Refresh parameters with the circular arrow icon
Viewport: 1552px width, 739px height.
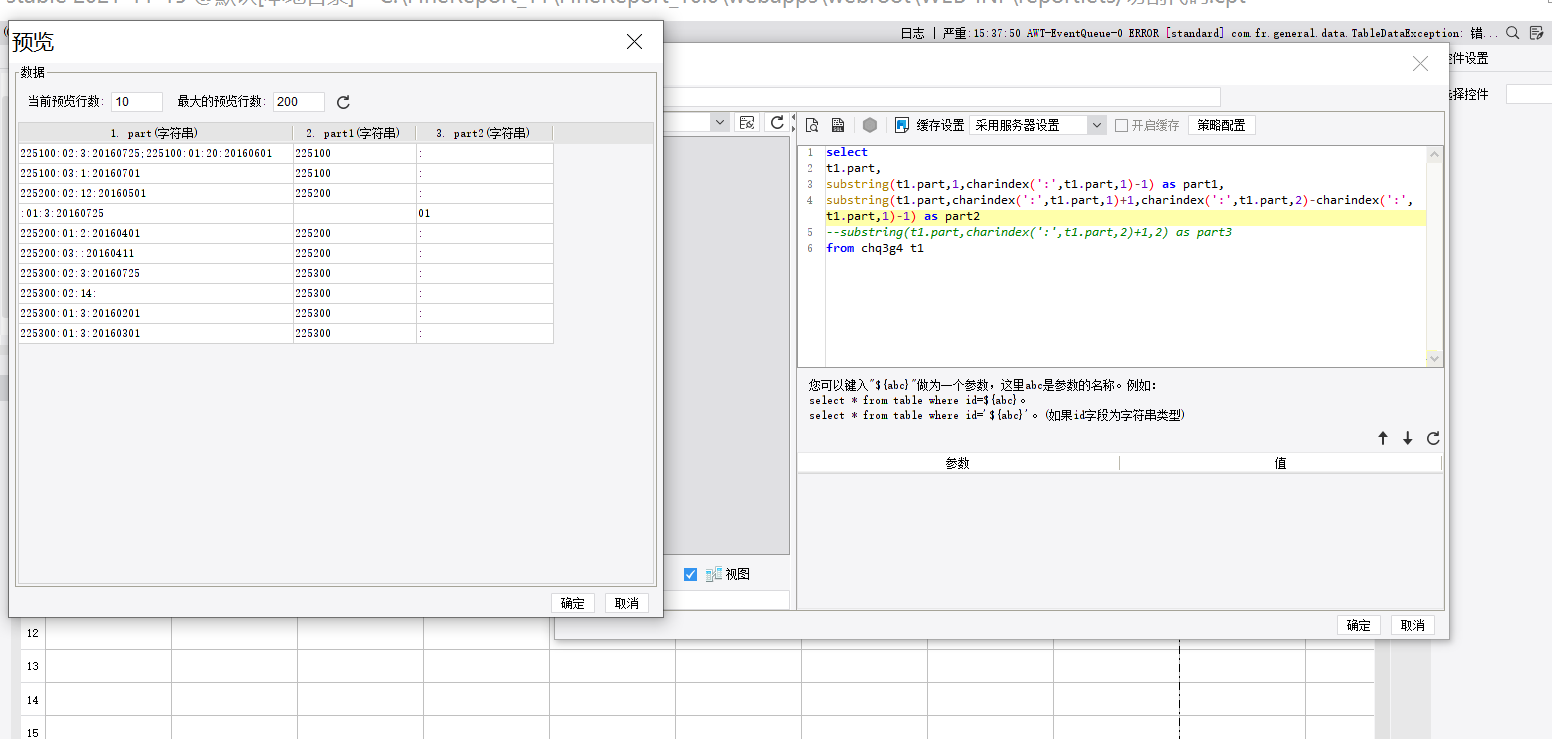(x=1433, y=438)
